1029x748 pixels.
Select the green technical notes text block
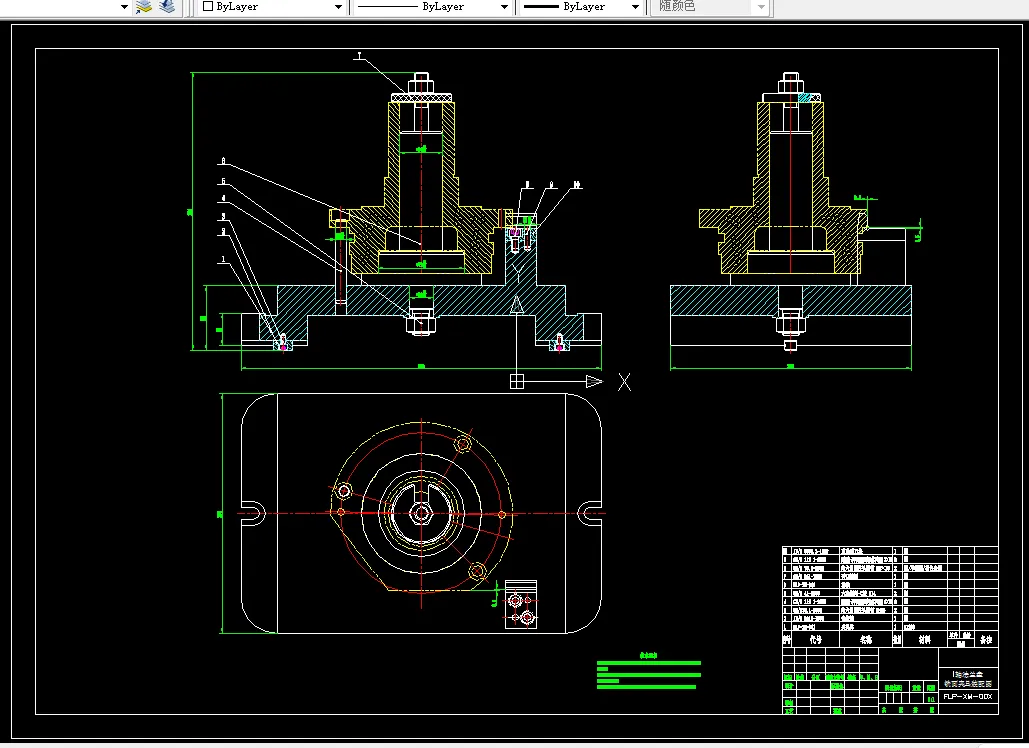pos(647,675)
